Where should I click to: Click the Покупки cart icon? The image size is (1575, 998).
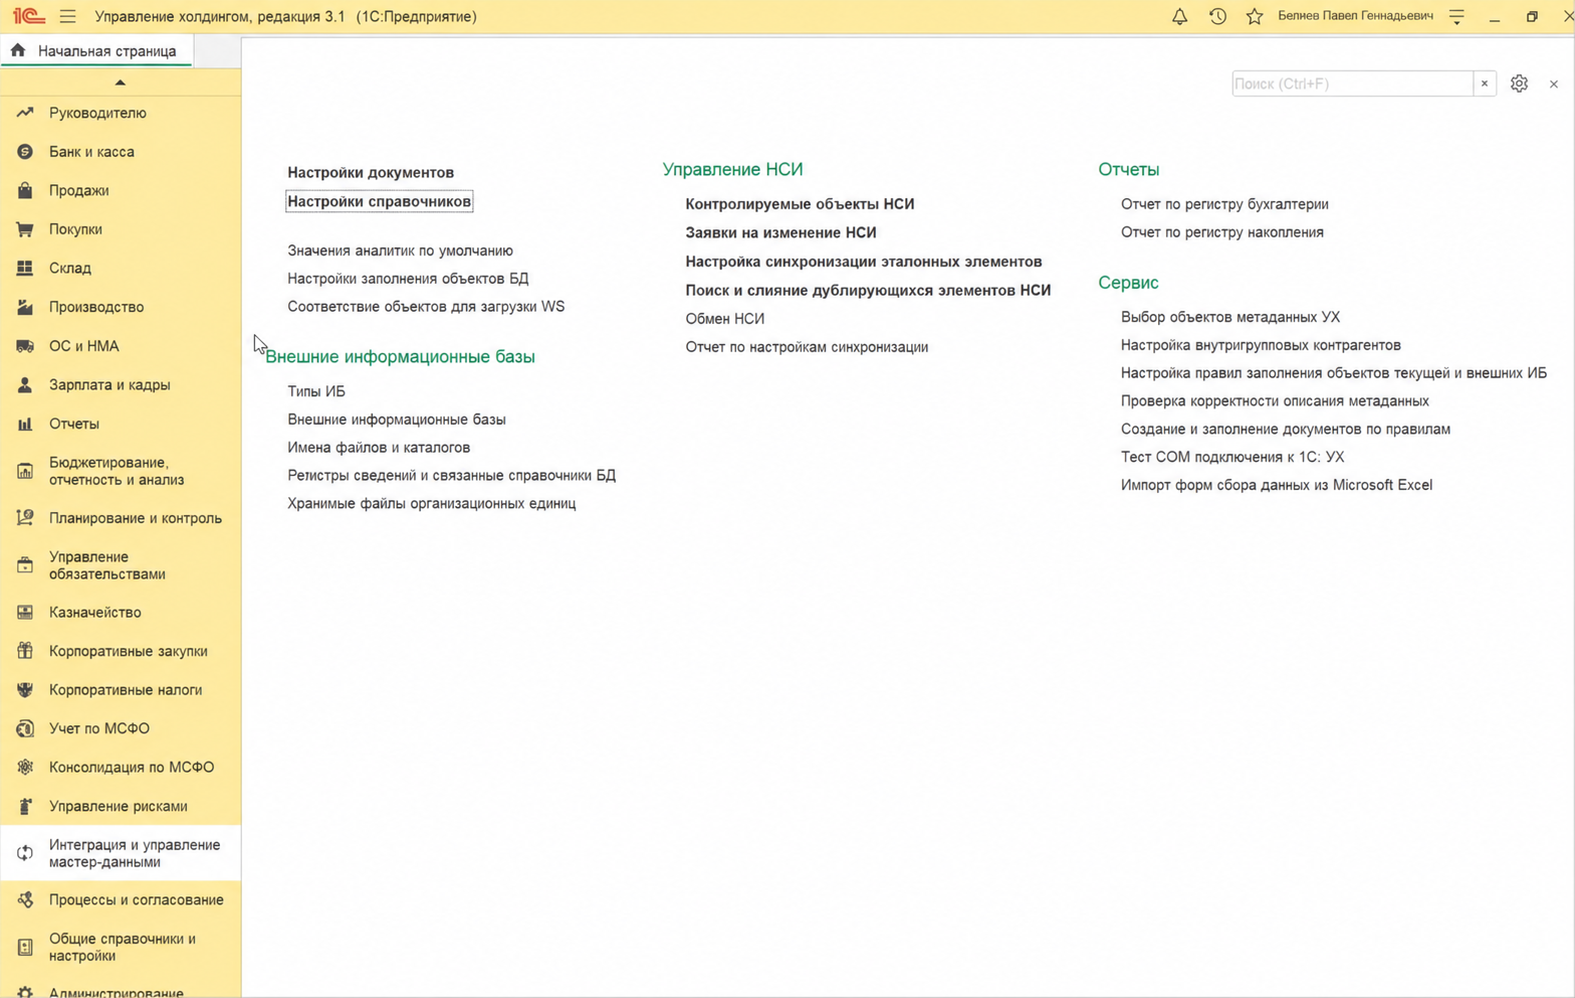25,229
